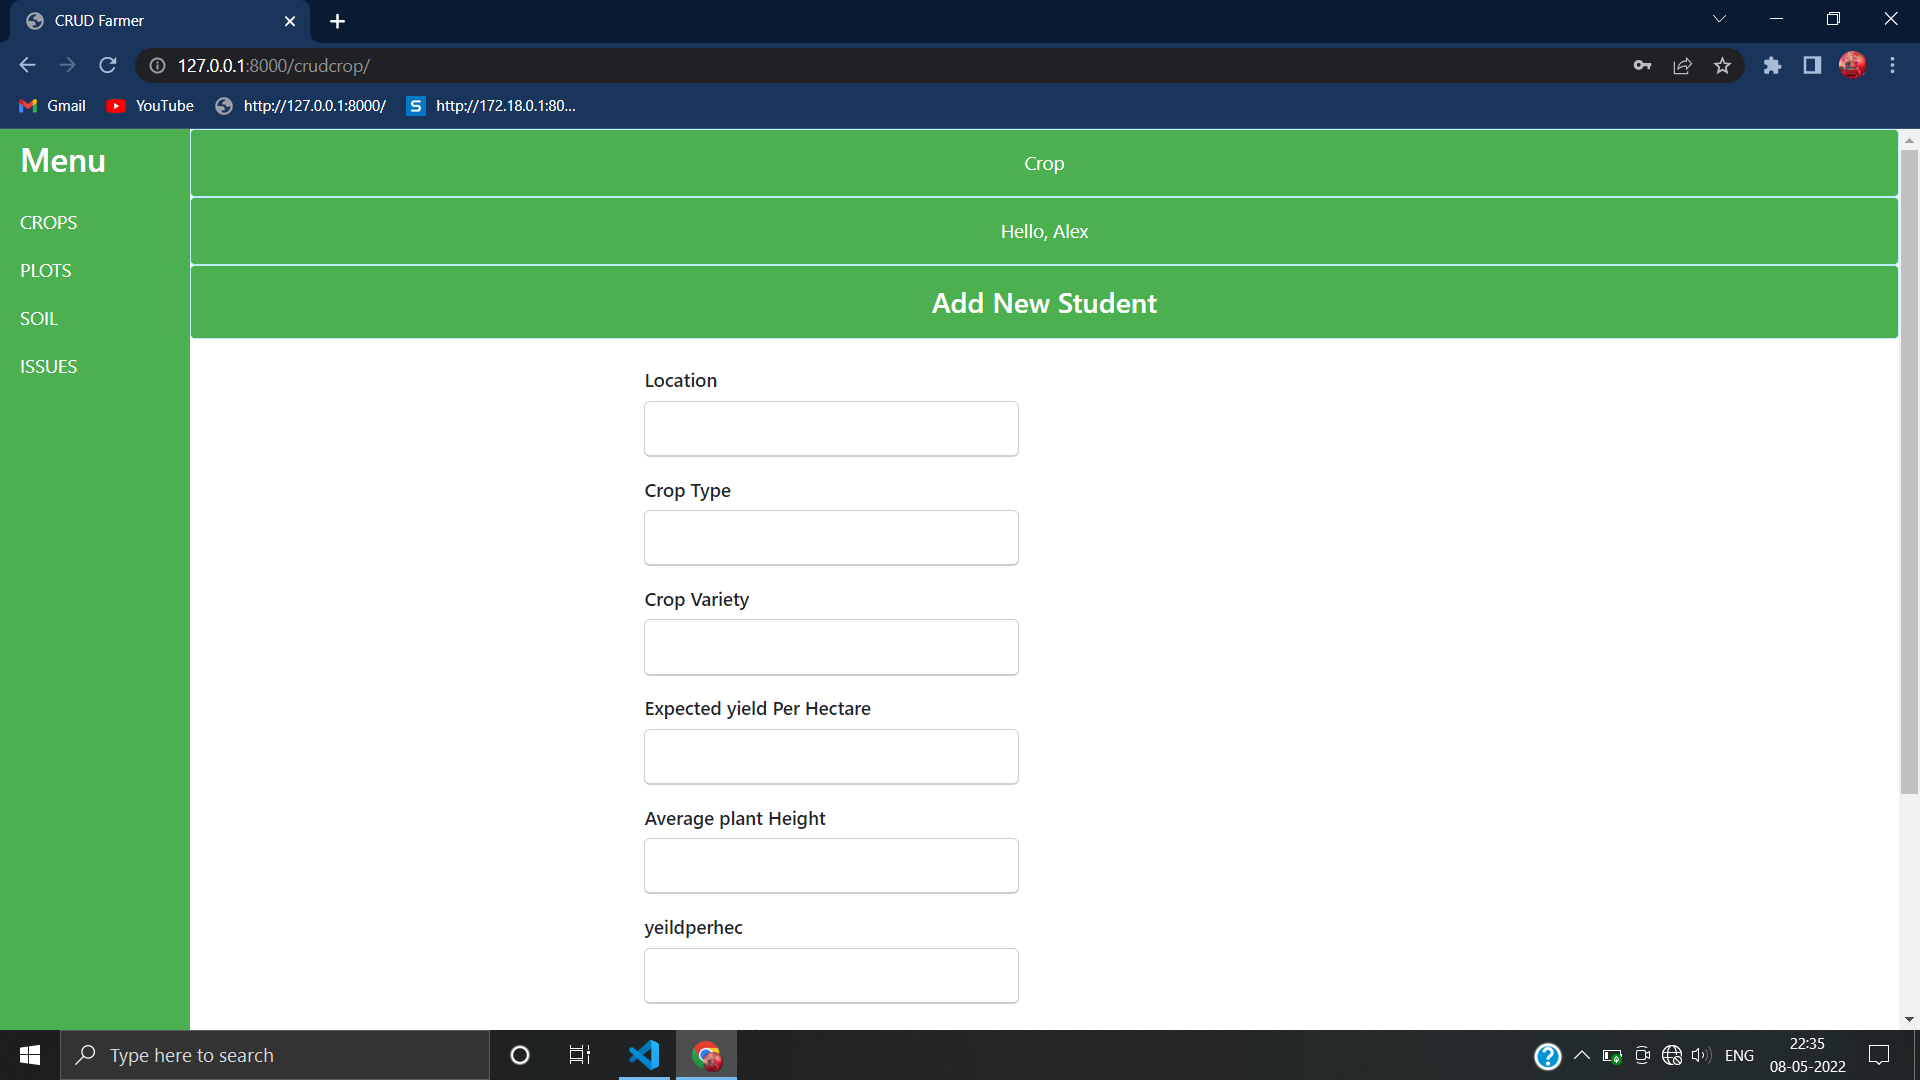This screenshot has height=1080, width=1920.
Task: Click the page vertical scrollbar thumb
Action: [1909, 470]
